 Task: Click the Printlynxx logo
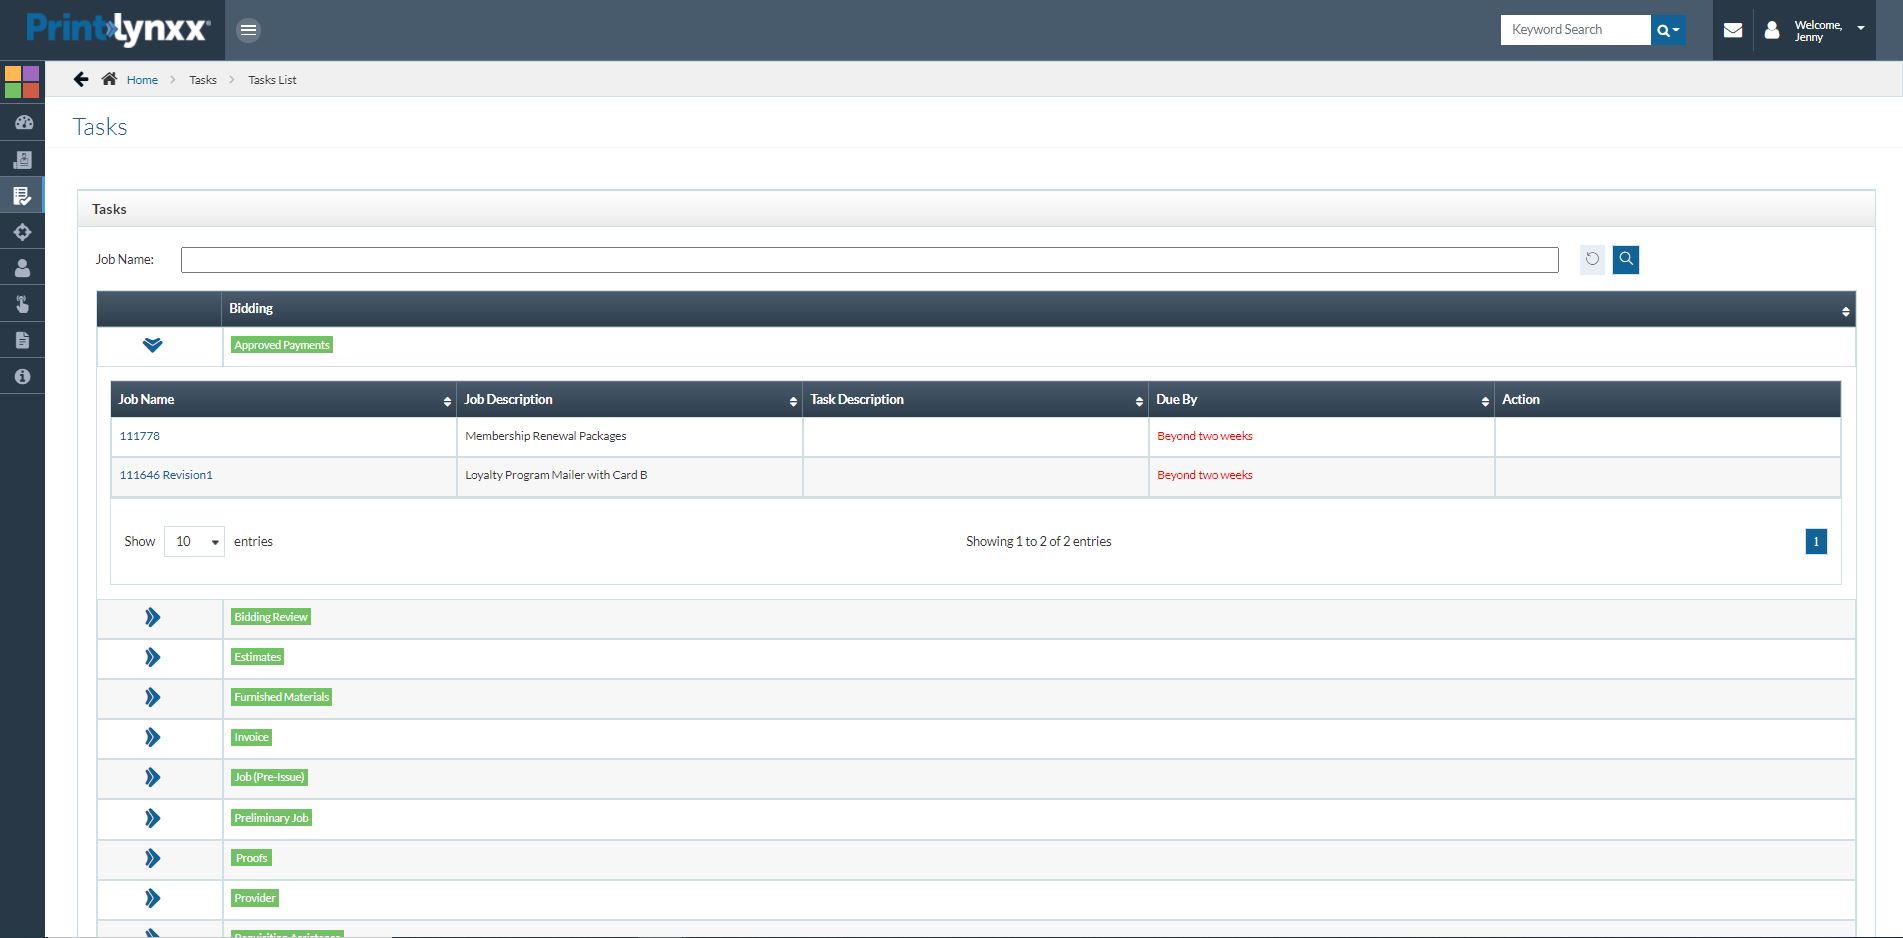coord(118,30)
